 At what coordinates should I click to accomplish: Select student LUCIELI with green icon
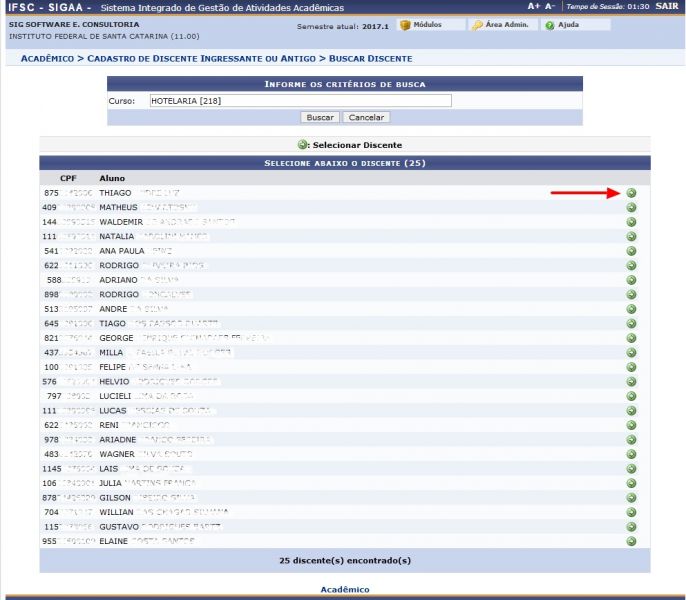[x=631, y=396]
